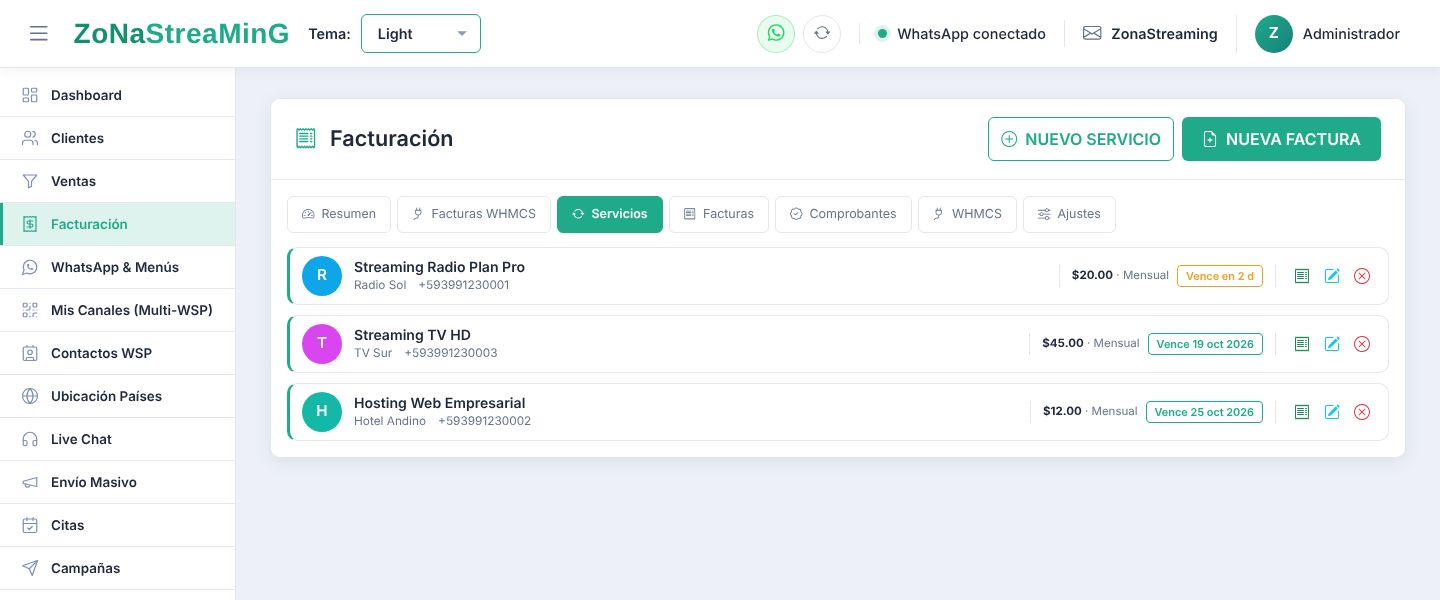Screen dimensions: 1440x600
Task: Open the hamburger menu icon
Action: click(39, 34)
